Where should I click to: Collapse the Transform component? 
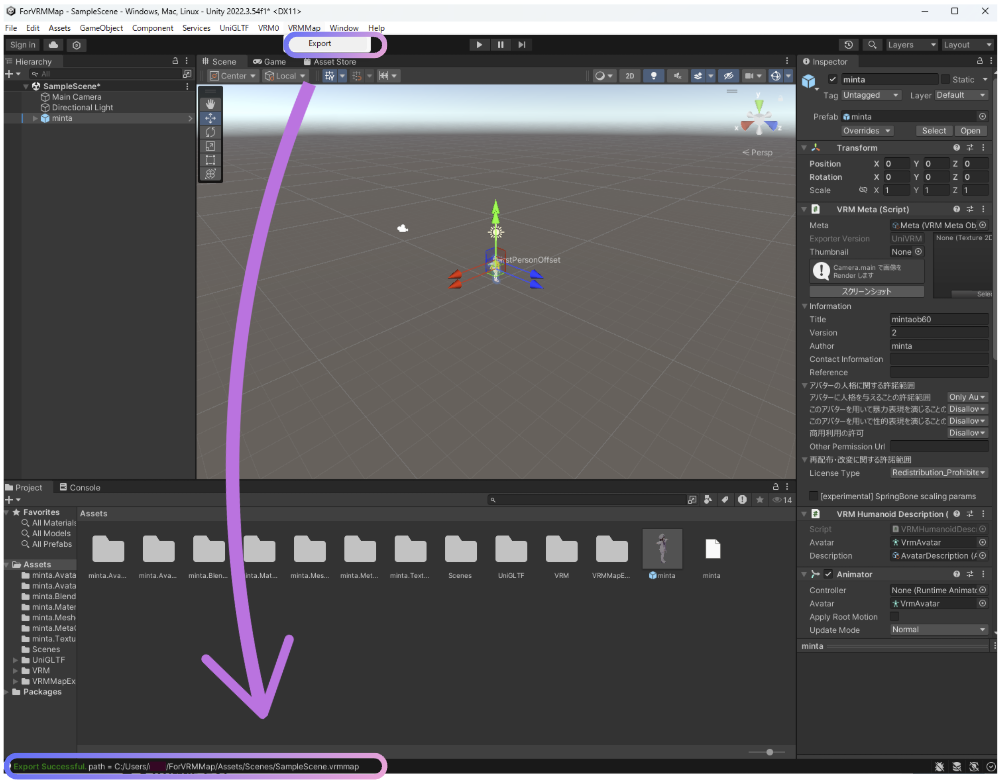point(804,148)
